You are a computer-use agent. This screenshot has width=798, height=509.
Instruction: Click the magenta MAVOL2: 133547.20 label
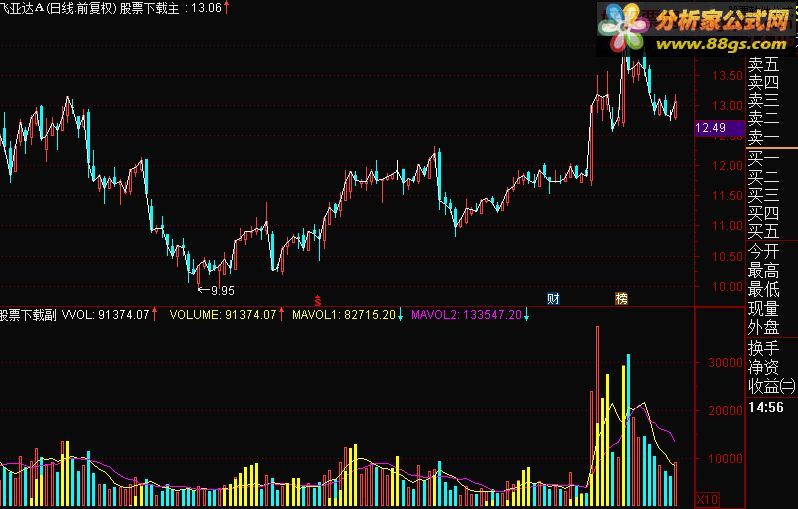pos(470,315)
